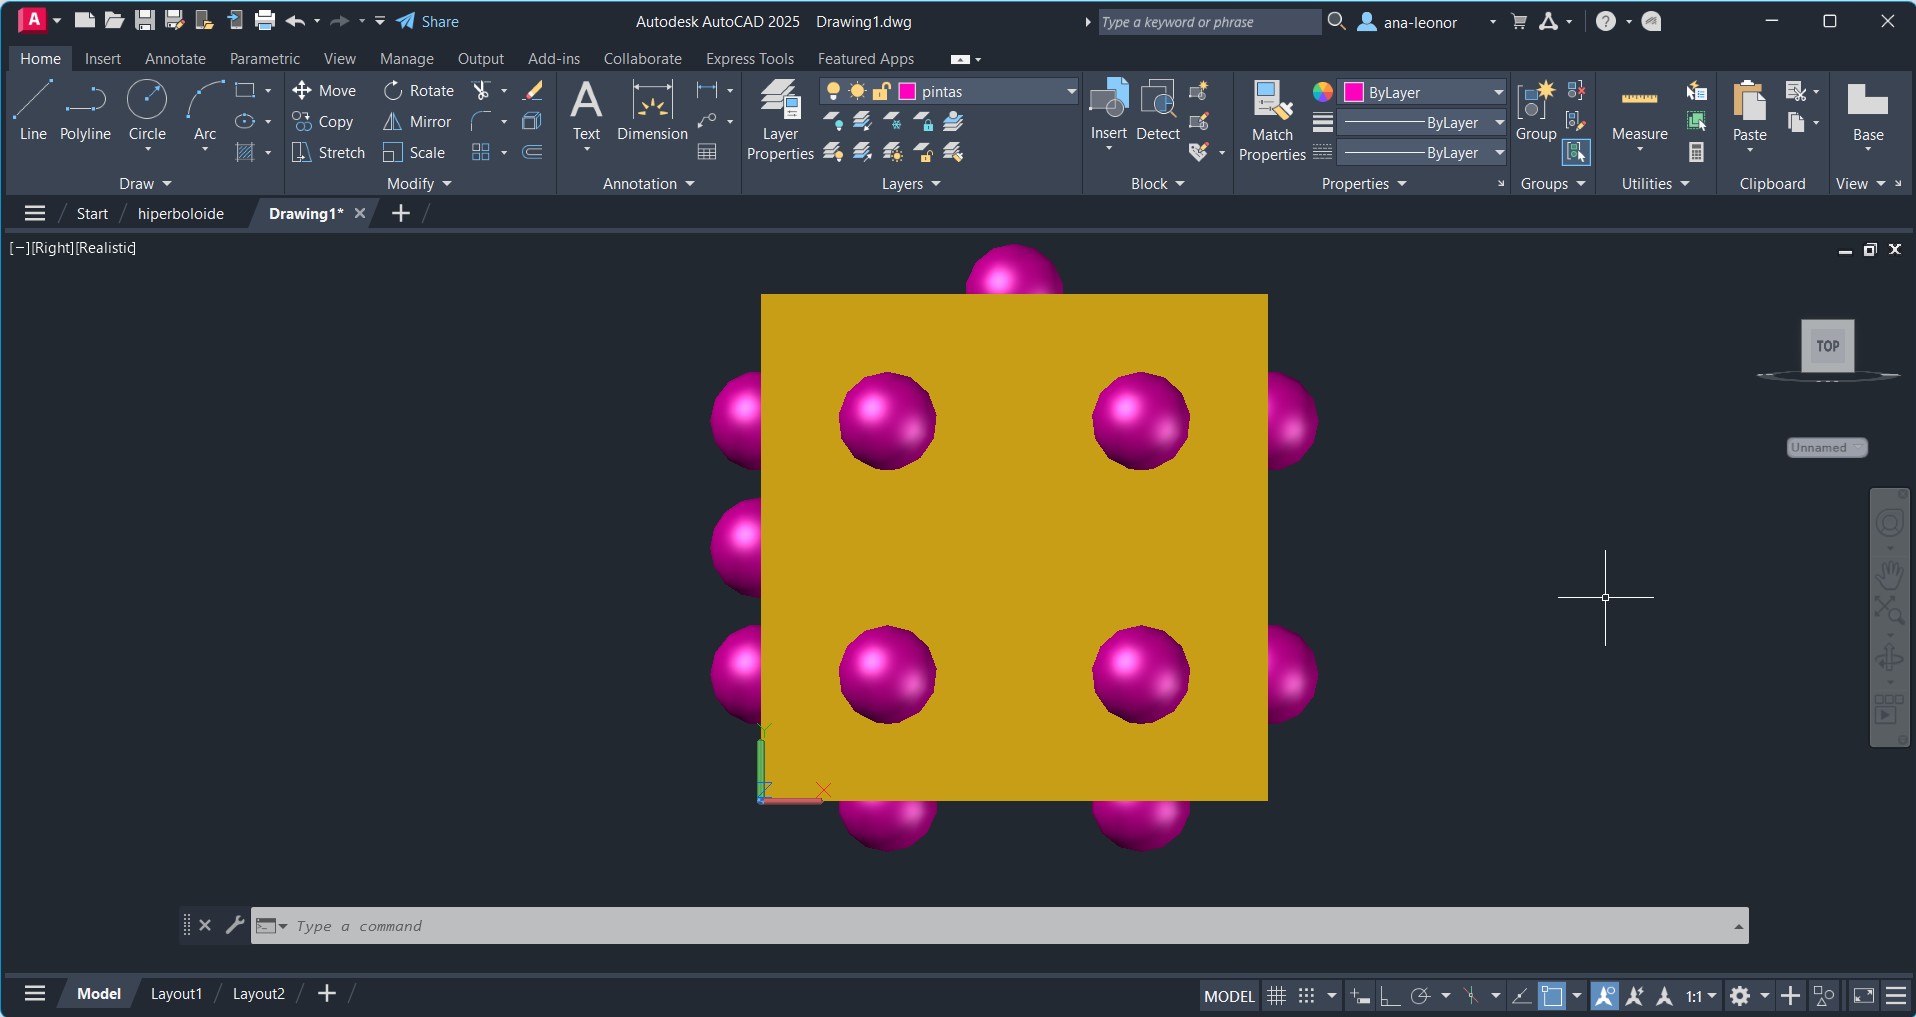Open the color wheel in Properties panel
This screenshot has width=1916, height=1017.
click(x=1323, y=92)
